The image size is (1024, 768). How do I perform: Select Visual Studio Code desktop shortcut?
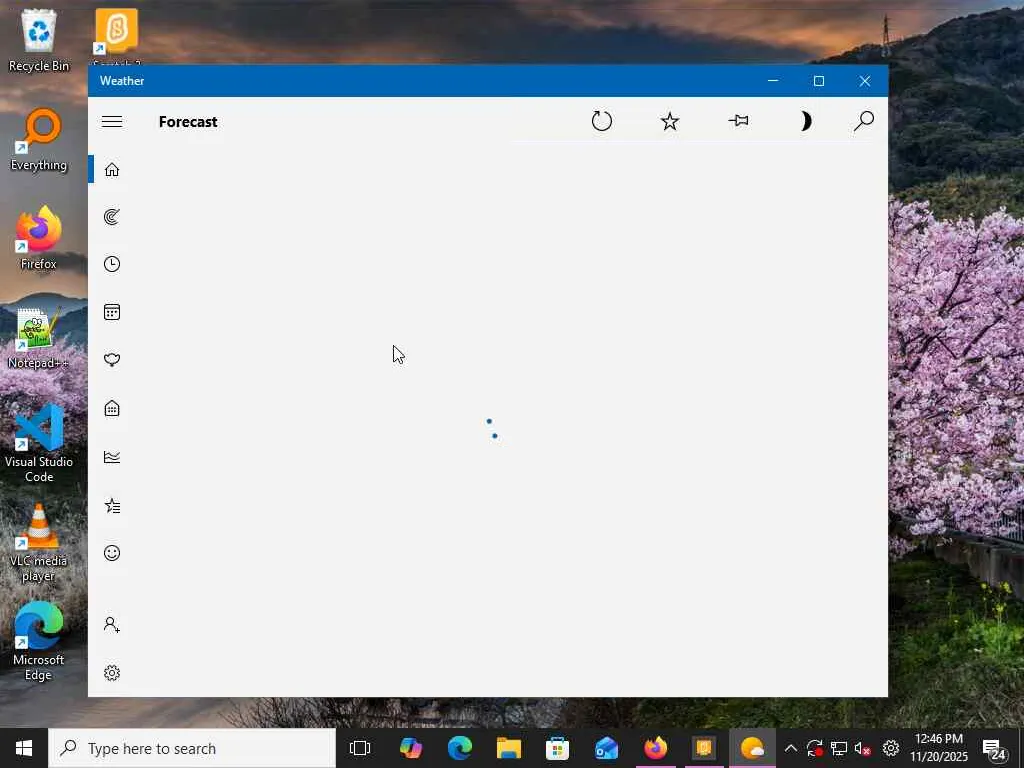[39, 444]
